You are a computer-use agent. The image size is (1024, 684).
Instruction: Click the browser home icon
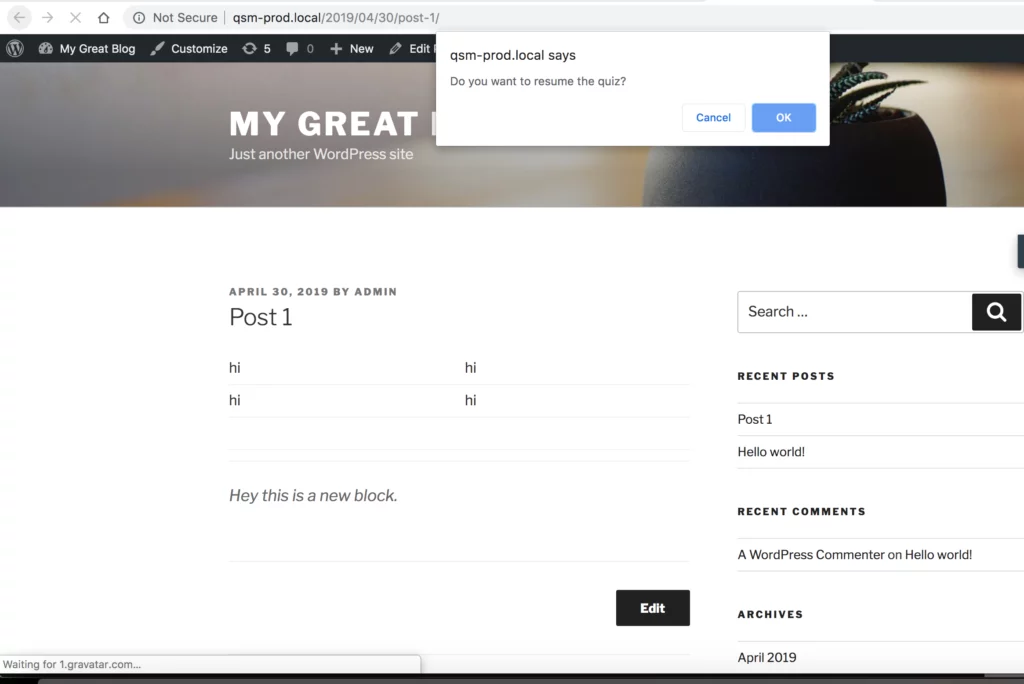(x=104, y=17)
